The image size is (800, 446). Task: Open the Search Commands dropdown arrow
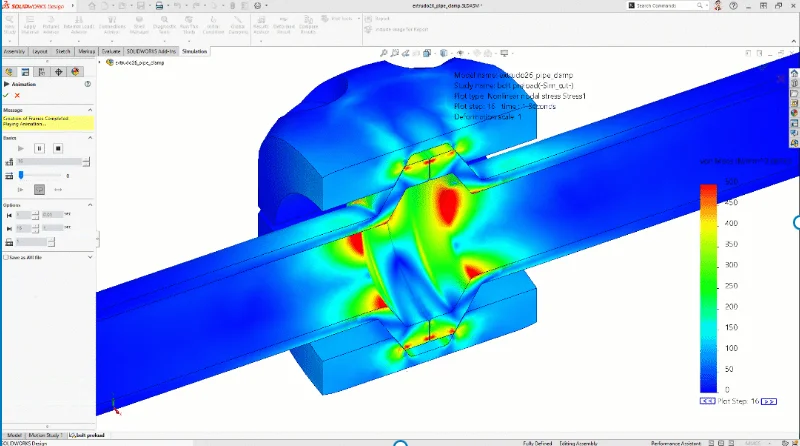706,6
